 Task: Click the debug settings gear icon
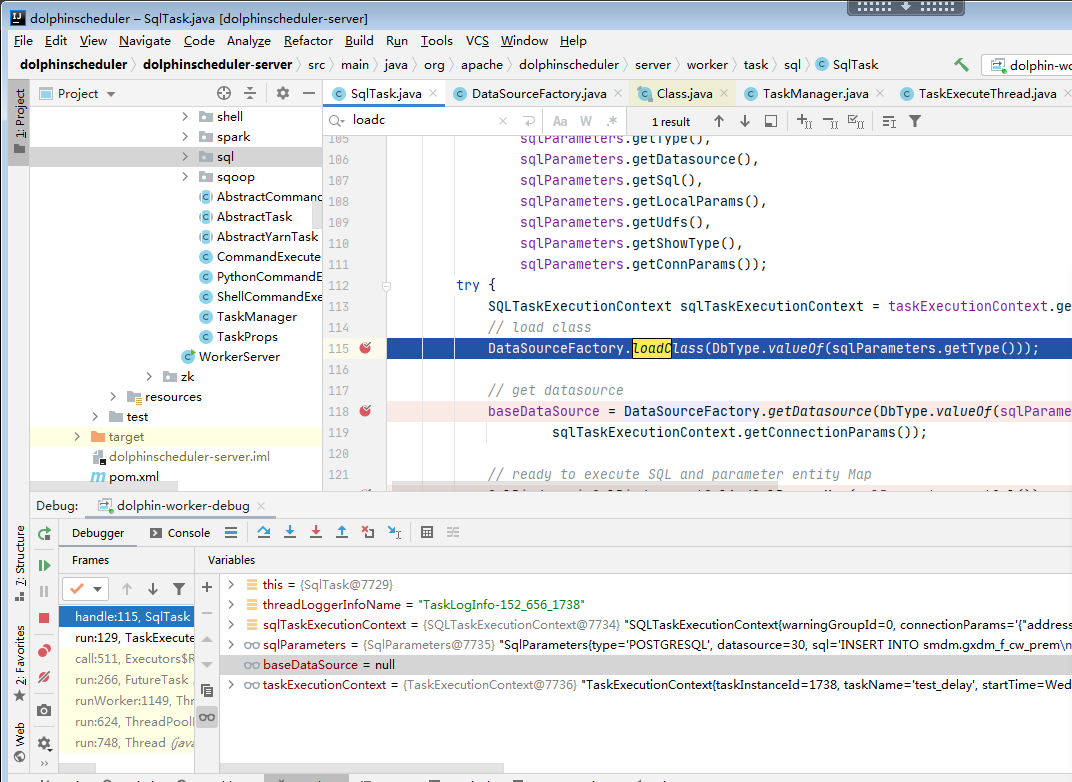coord(44,742)
